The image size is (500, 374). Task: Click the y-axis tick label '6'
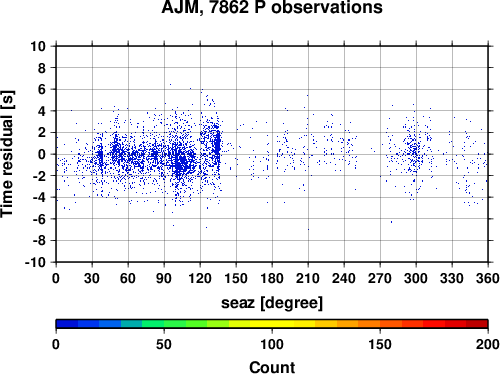tap(42, 89)
